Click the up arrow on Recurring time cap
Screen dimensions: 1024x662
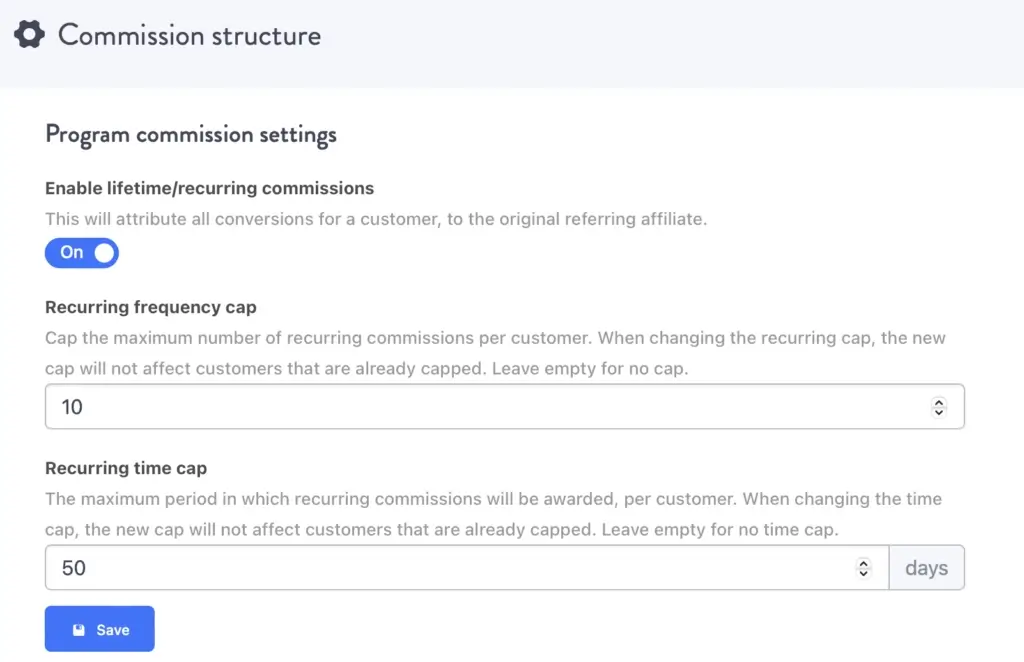pyautogui.click(x=863, y=563)
